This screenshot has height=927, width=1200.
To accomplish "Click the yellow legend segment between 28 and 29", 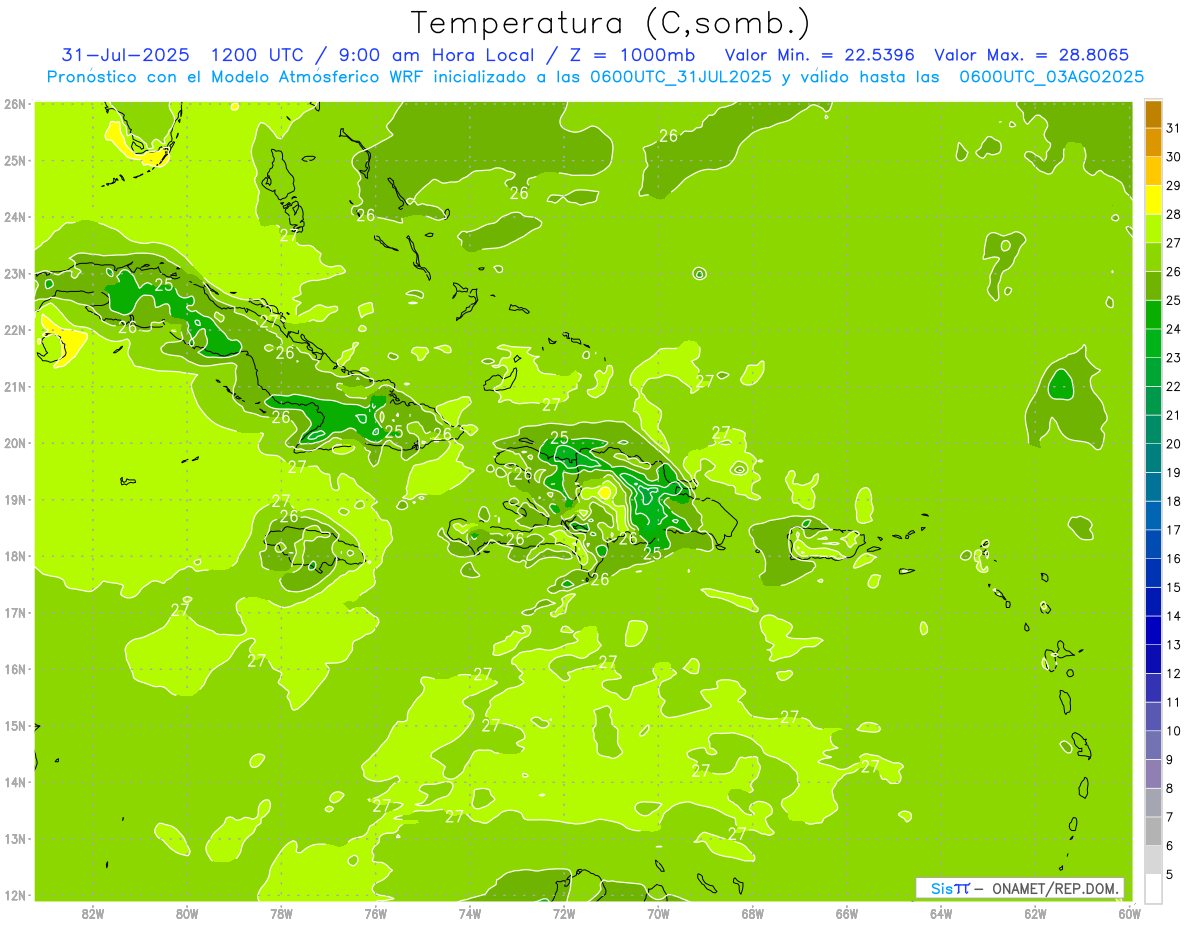I will (1153, 200).
